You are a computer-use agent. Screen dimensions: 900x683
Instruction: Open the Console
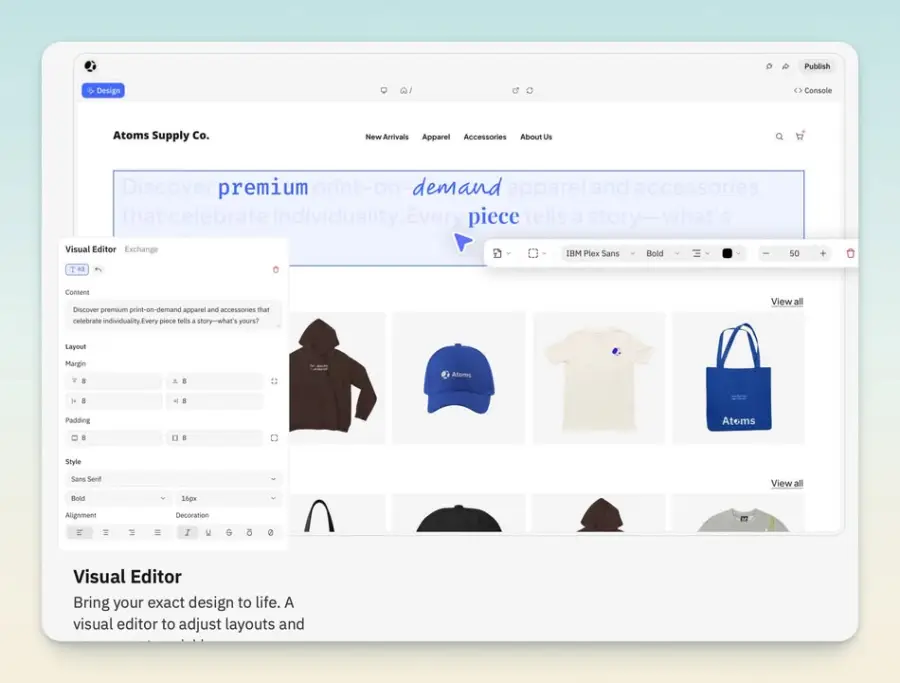tap(813, 90)
